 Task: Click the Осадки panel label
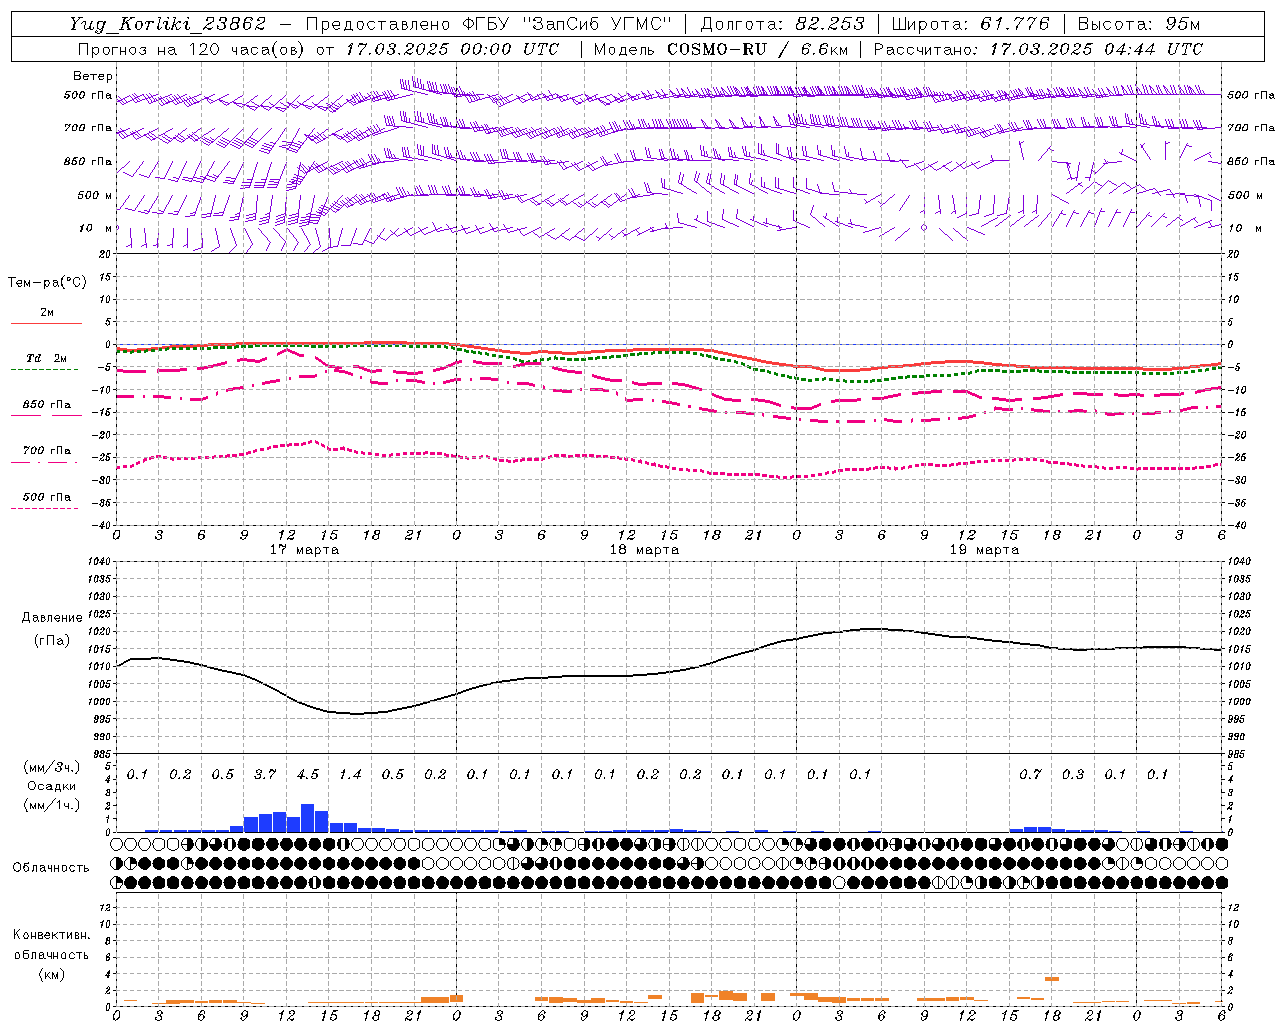pyautogui.click(x=51, y=786)
